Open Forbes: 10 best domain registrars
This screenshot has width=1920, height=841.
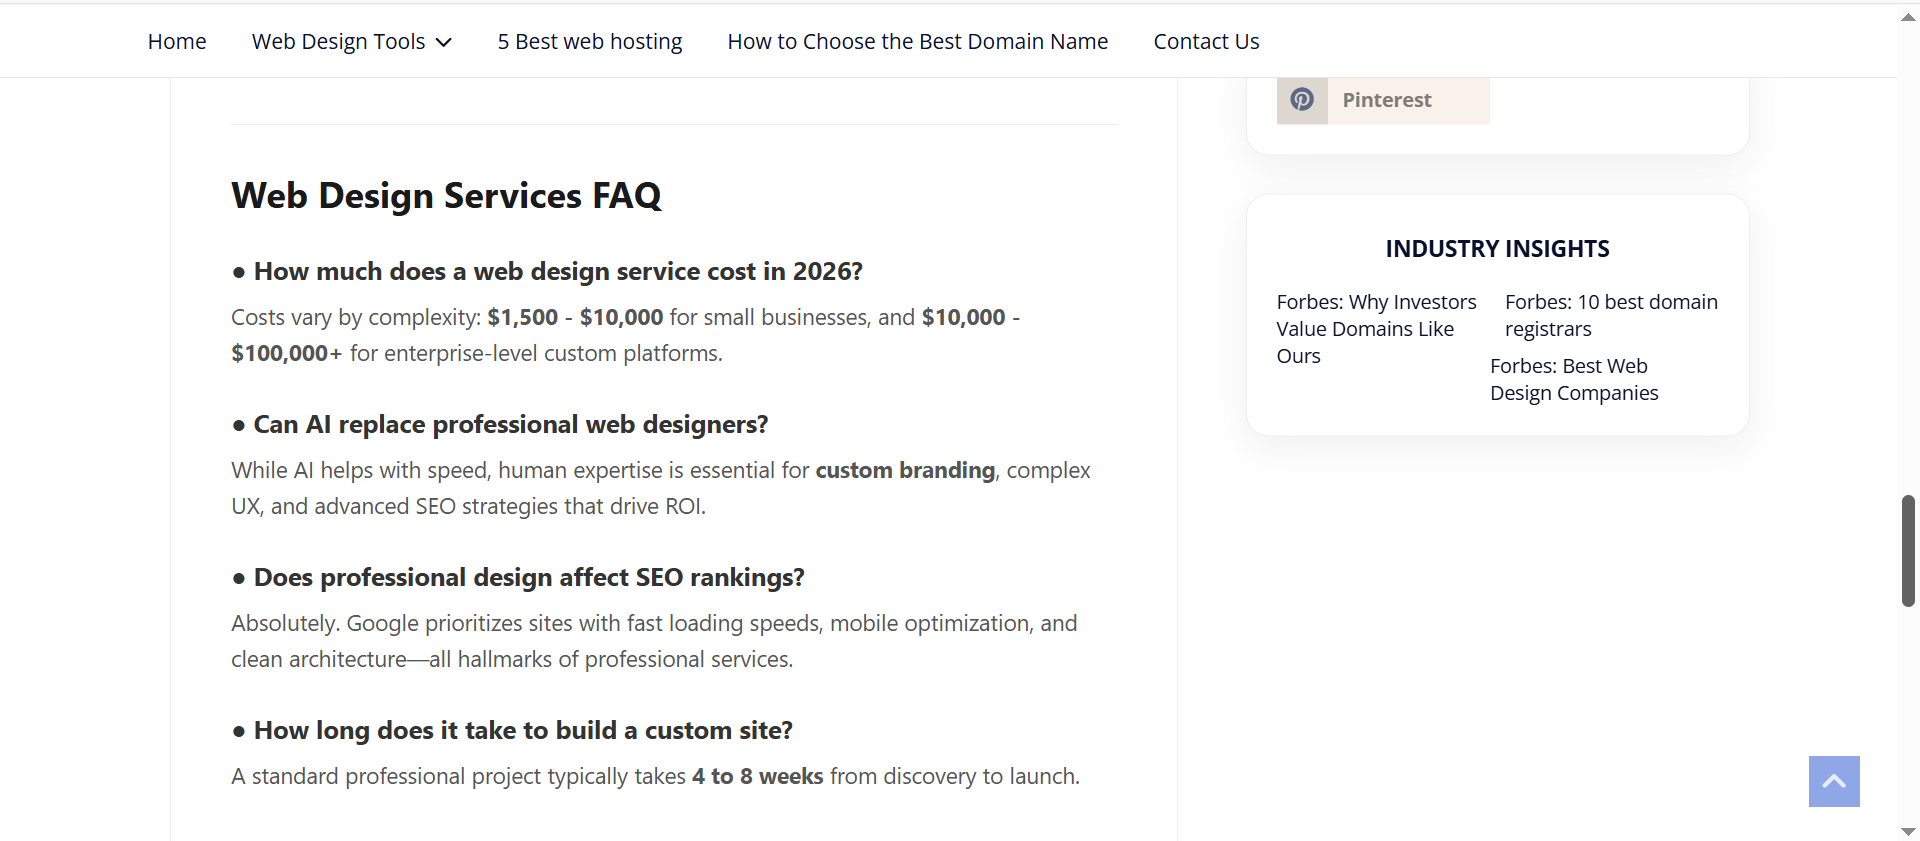(x=1610, y=314)
